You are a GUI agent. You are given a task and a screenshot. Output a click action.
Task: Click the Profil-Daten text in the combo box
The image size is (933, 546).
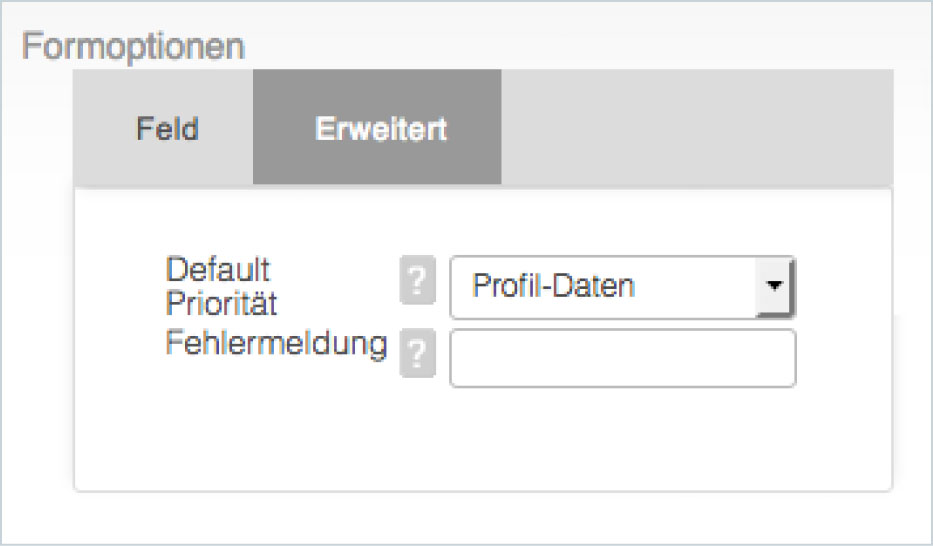click(x=553, y=286)
